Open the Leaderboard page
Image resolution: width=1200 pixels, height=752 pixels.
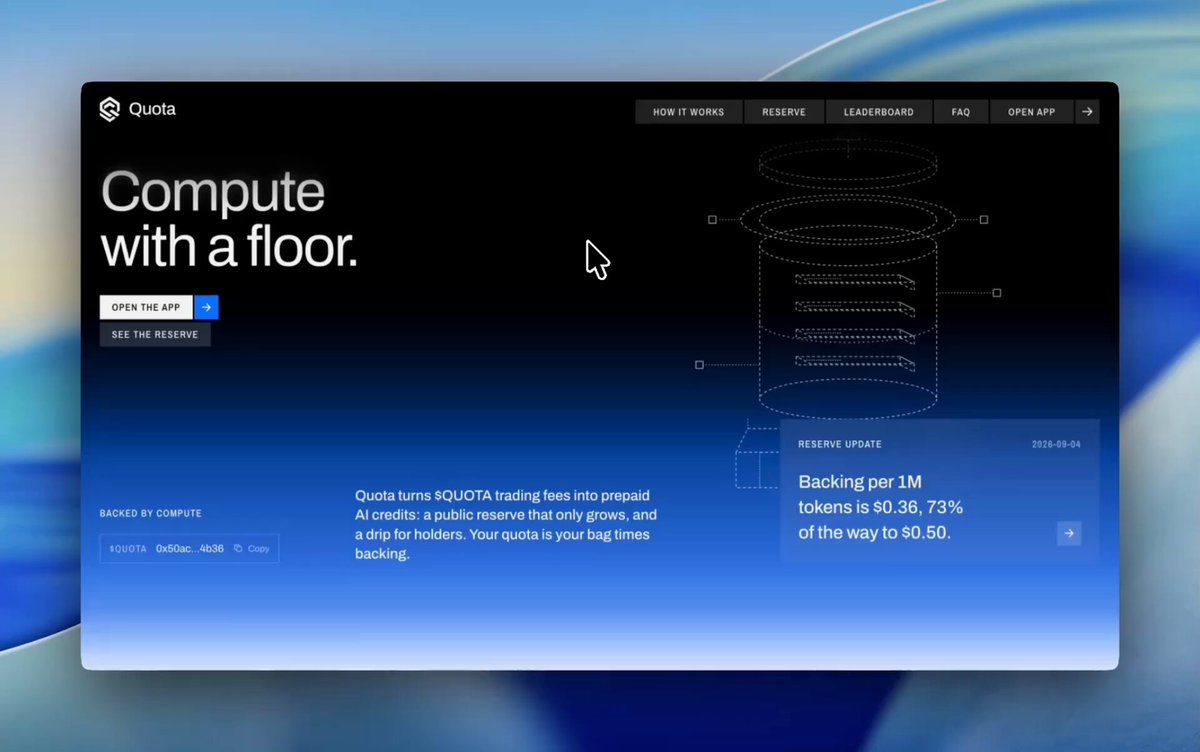coord(878,112)
